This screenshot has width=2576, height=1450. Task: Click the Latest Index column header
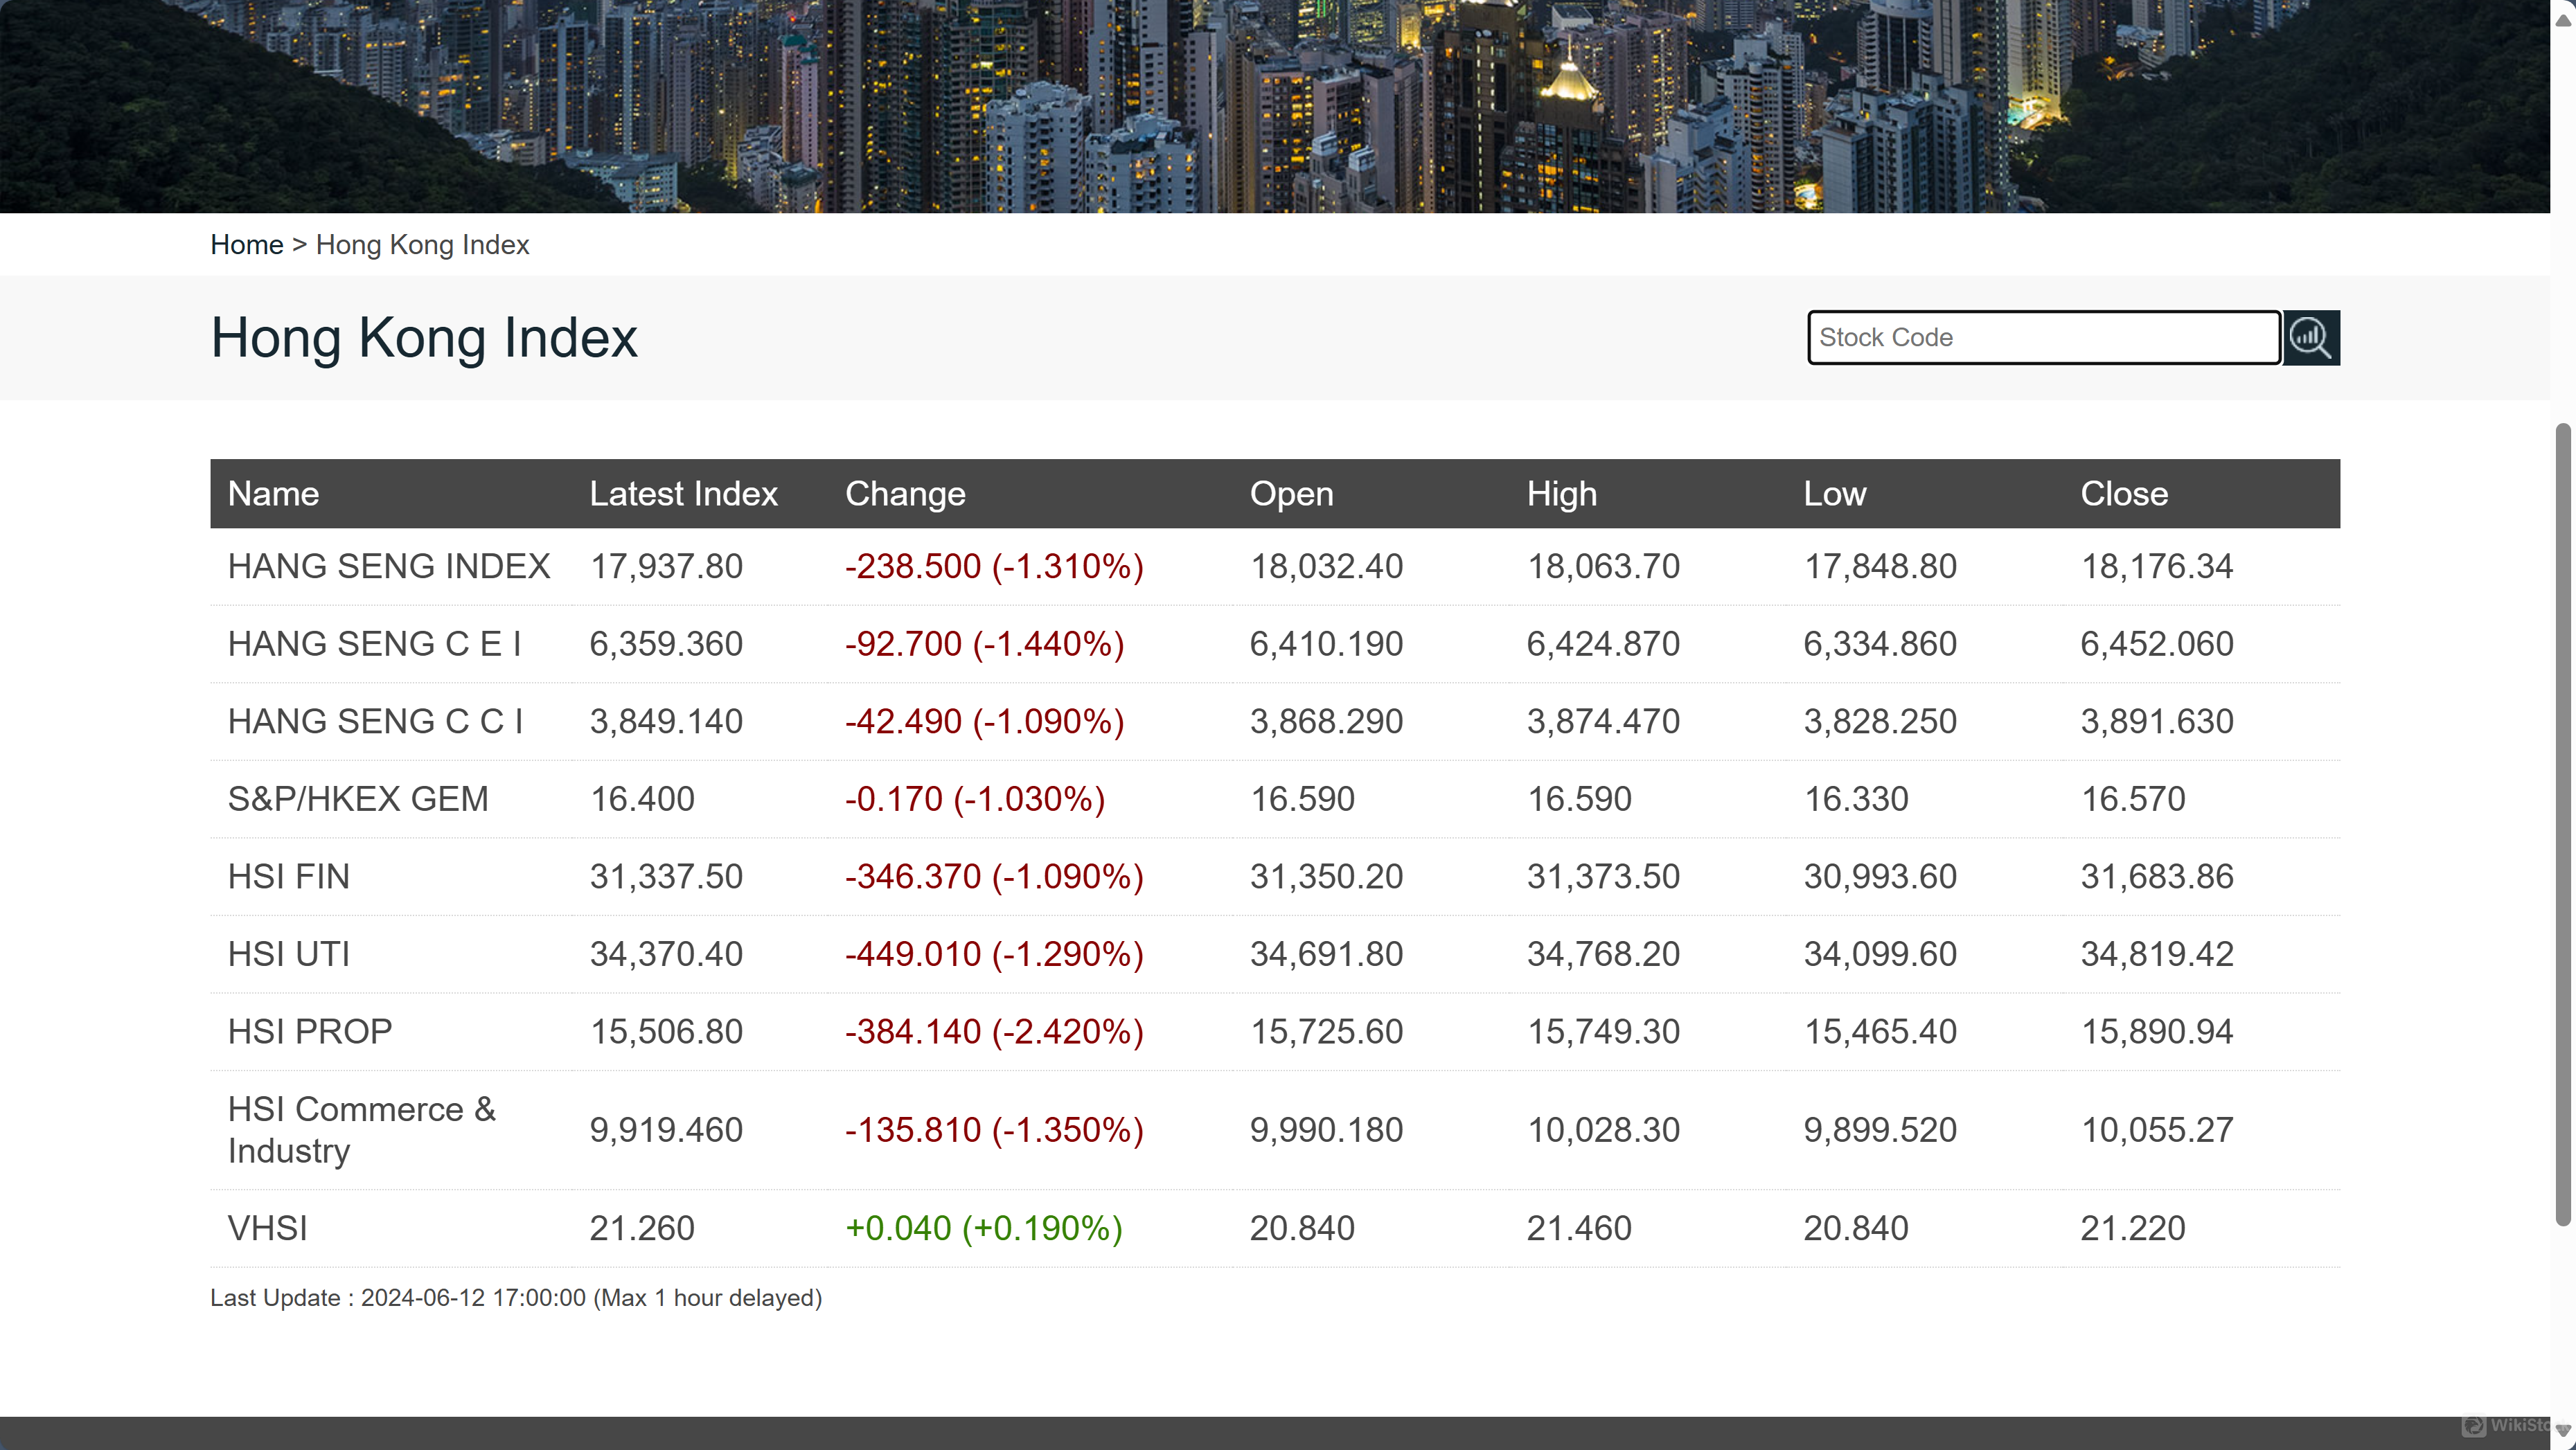tap(683, 494)
